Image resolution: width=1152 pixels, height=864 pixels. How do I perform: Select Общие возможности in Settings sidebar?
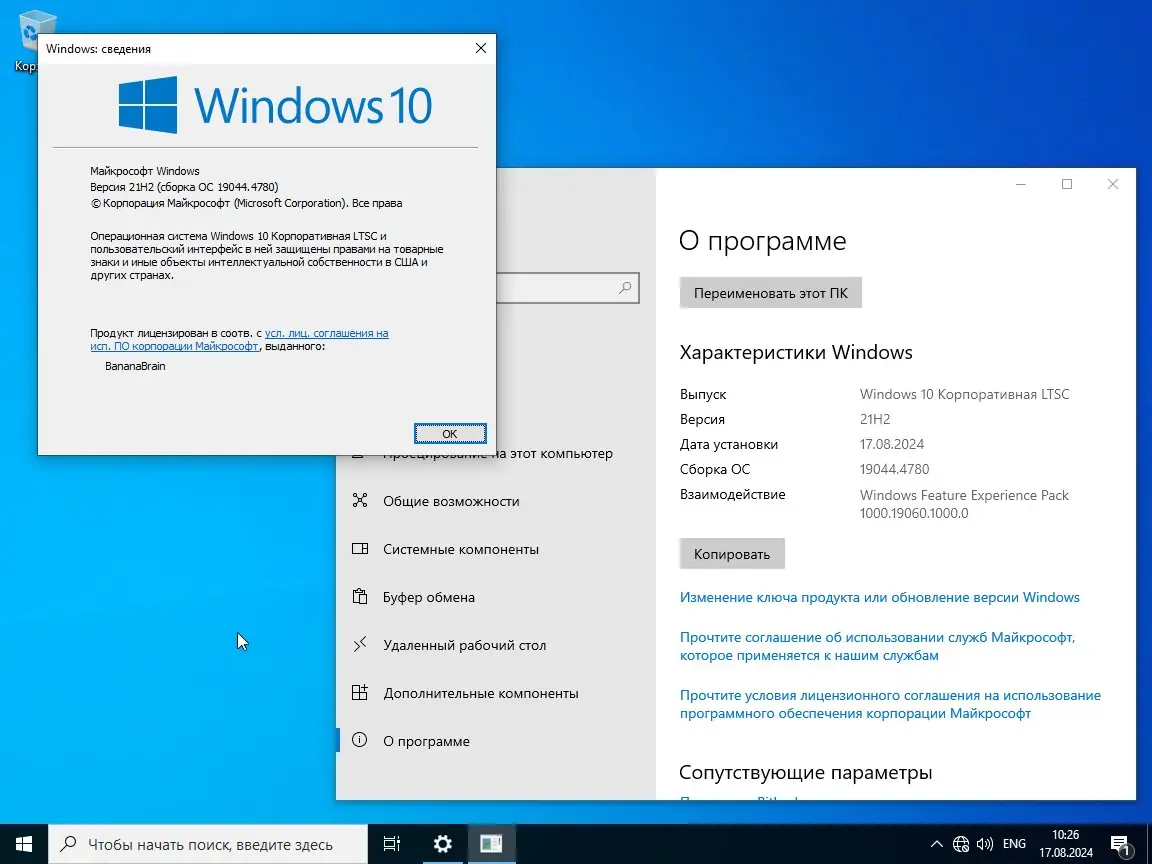[495, 501]
